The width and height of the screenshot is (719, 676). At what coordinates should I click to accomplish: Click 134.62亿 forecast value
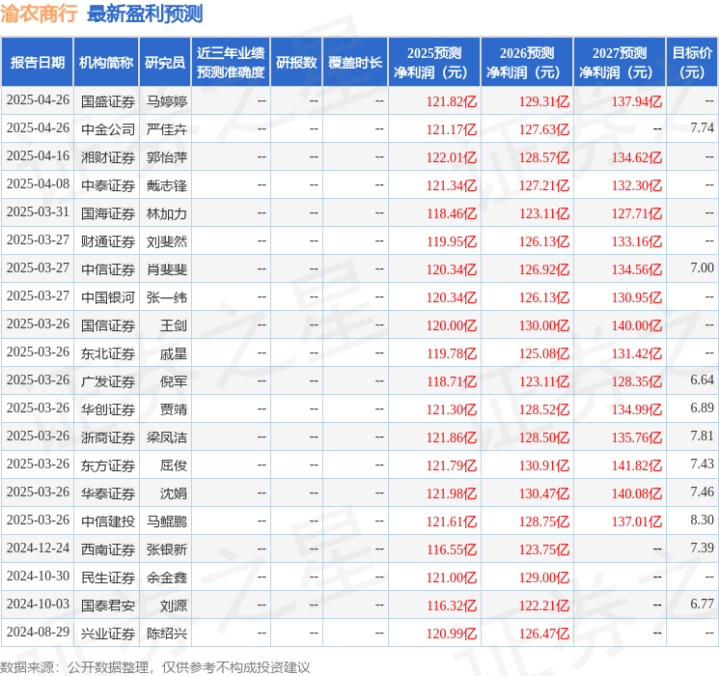click(x=637, y=157)
